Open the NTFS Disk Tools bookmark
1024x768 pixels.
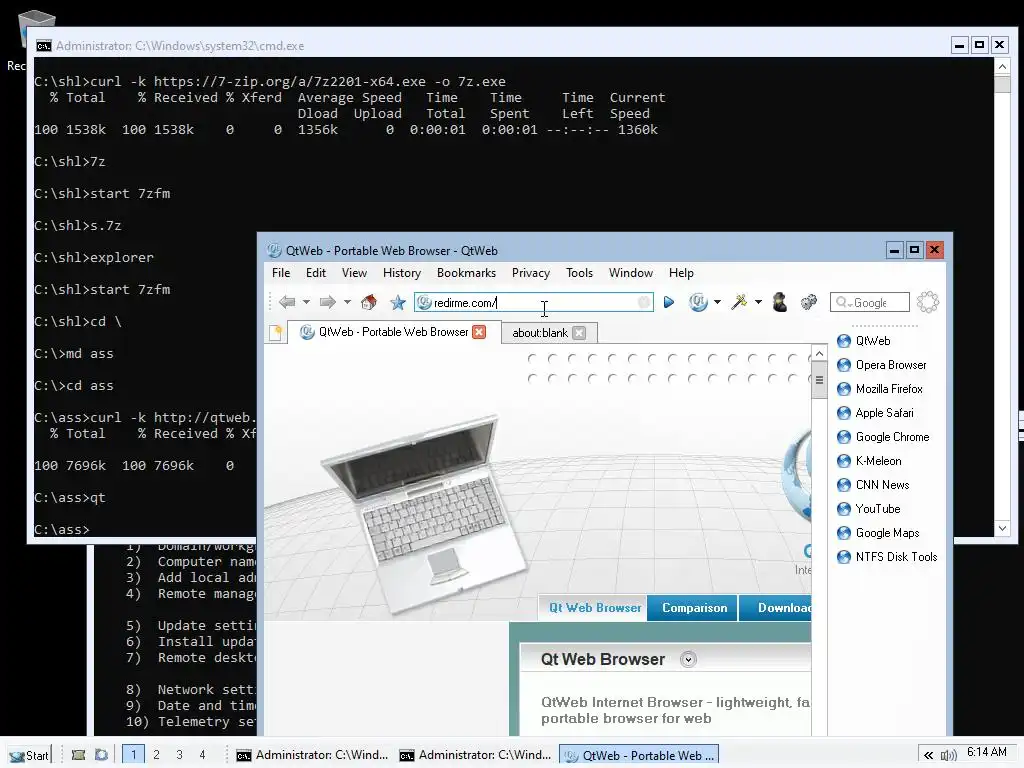(887, 557)
